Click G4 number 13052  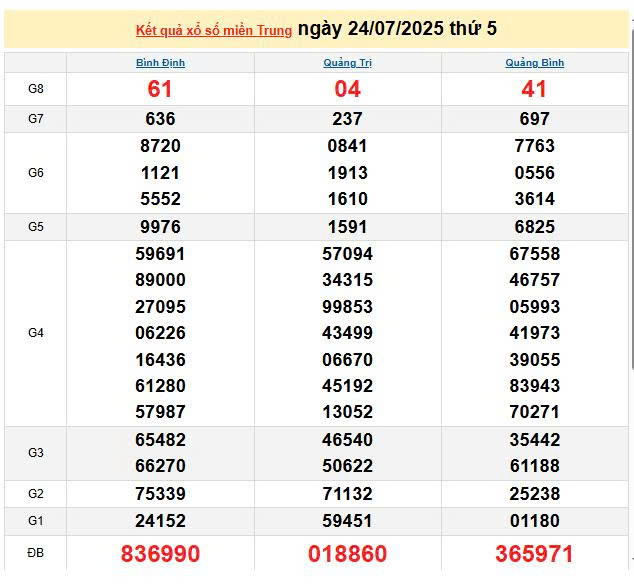pyautogui.click(x=347, y=412)
